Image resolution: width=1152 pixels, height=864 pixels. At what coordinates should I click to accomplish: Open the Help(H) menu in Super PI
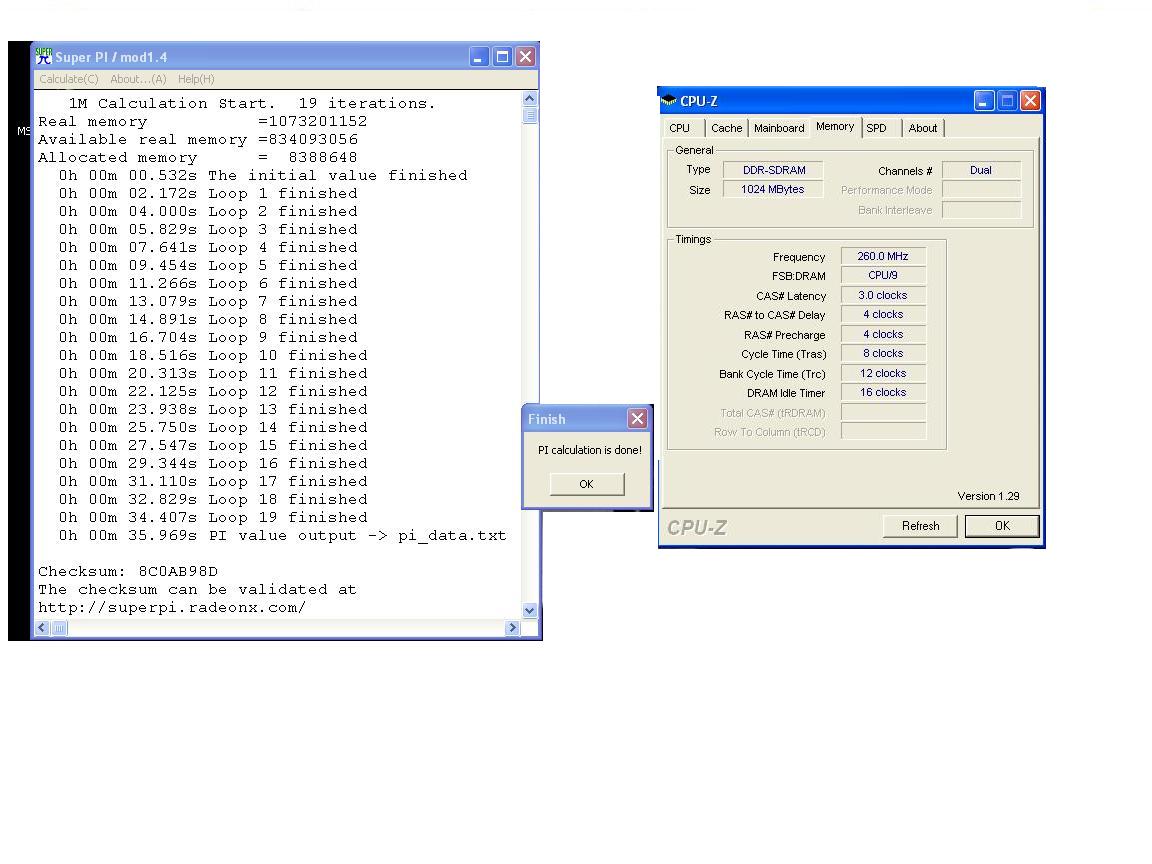[196, 79]
